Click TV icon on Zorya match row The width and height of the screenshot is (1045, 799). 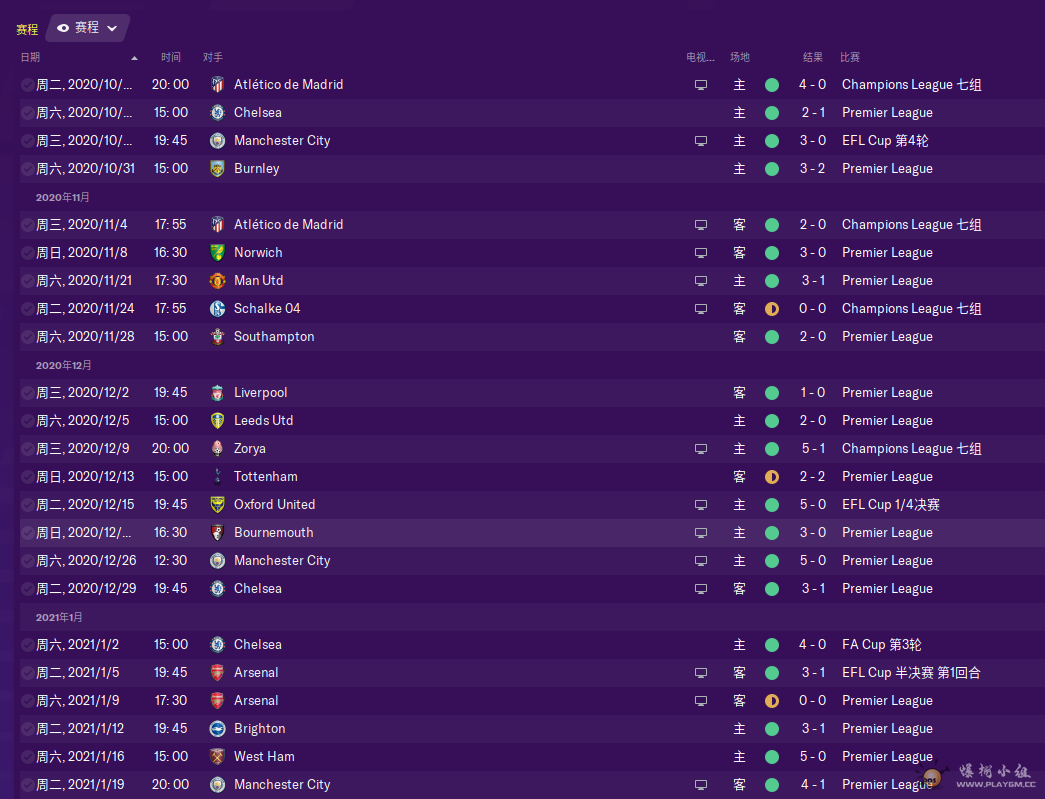[x=700, y=448]
